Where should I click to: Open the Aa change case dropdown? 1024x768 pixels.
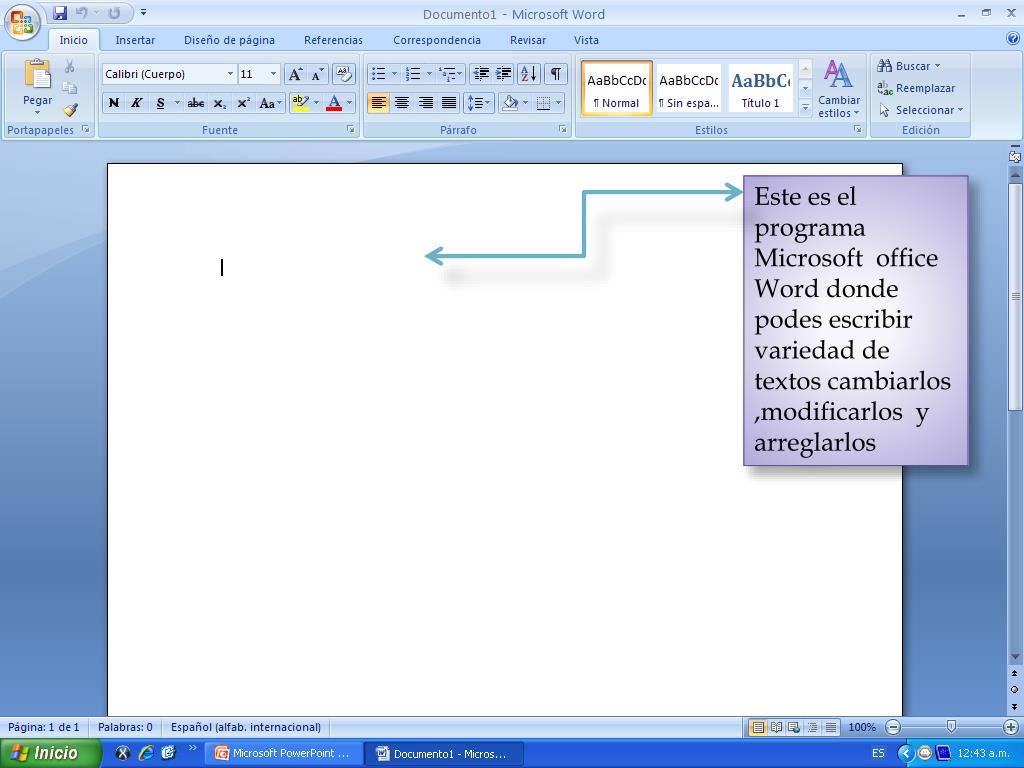270,103
